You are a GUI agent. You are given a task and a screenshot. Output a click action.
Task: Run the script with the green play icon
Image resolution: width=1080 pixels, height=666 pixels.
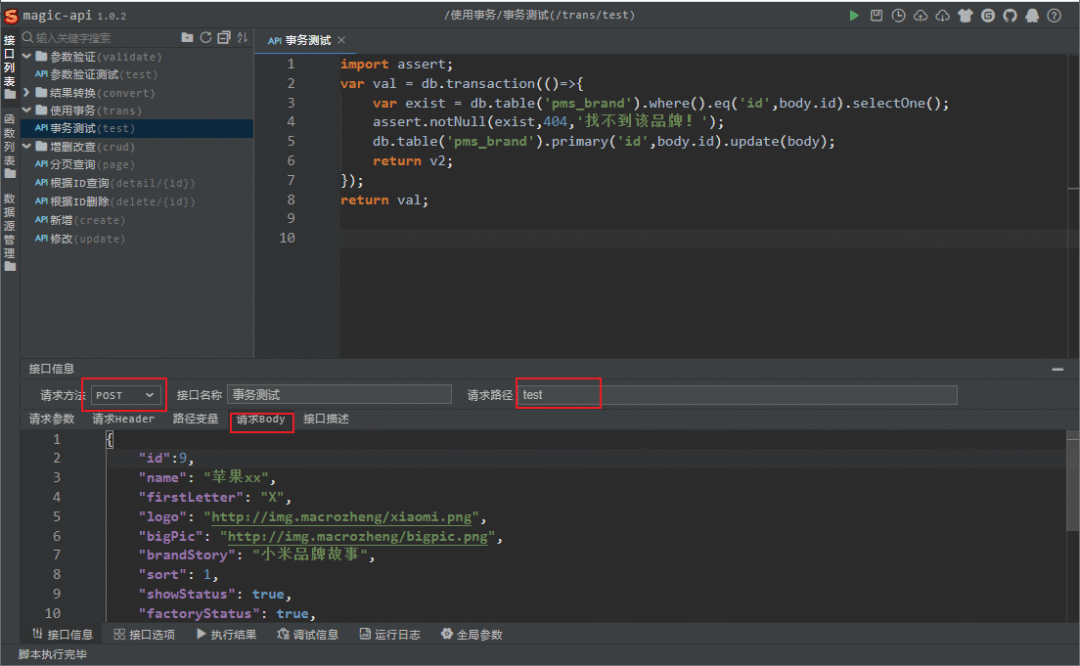point(853,15)
